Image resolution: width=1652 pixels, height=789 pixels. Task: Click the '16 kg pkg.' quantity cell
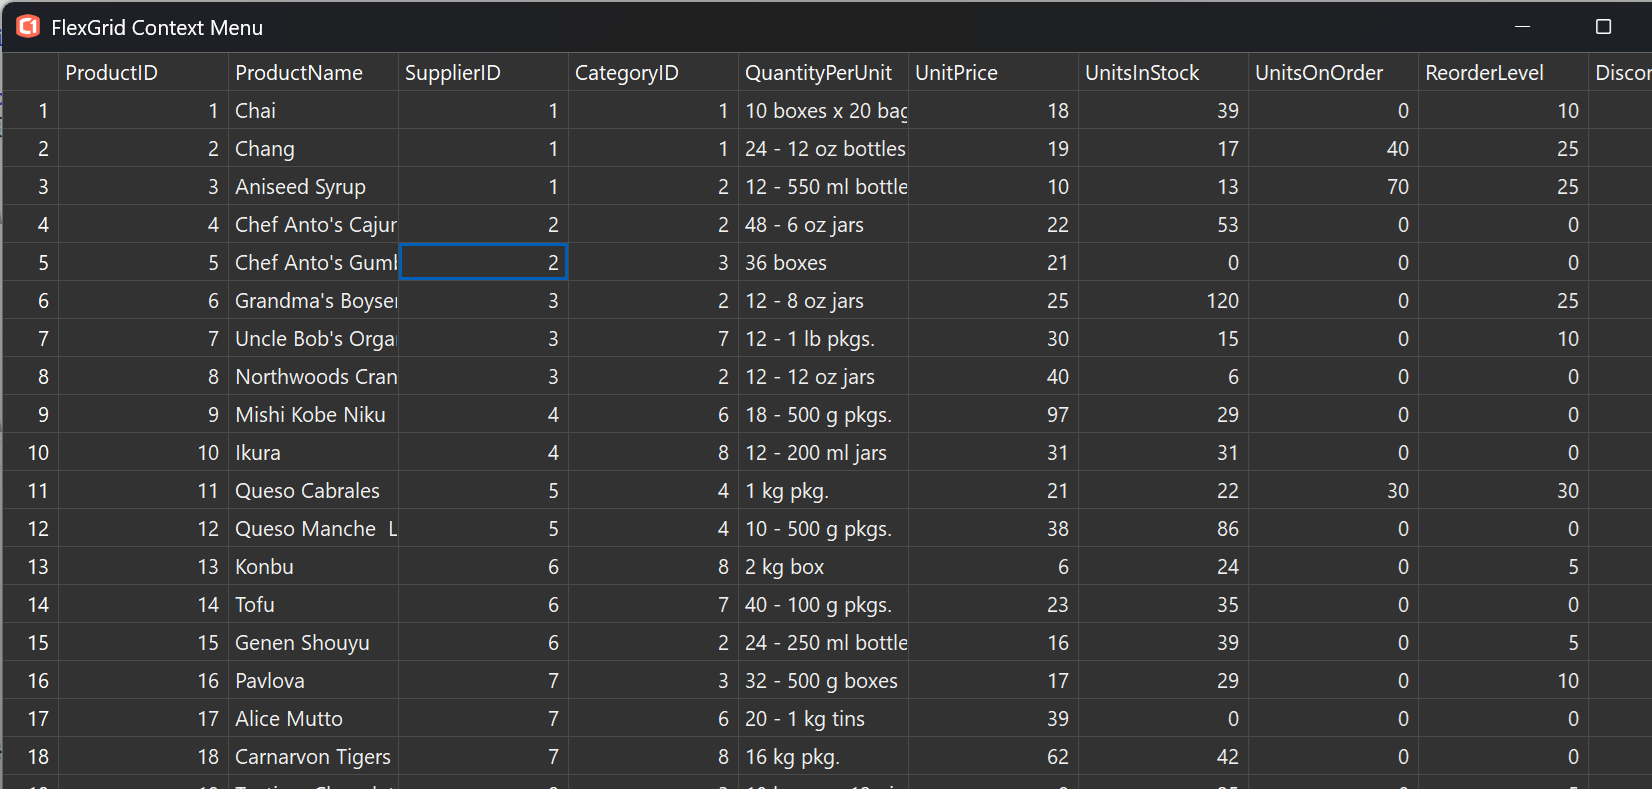(824, 757)
